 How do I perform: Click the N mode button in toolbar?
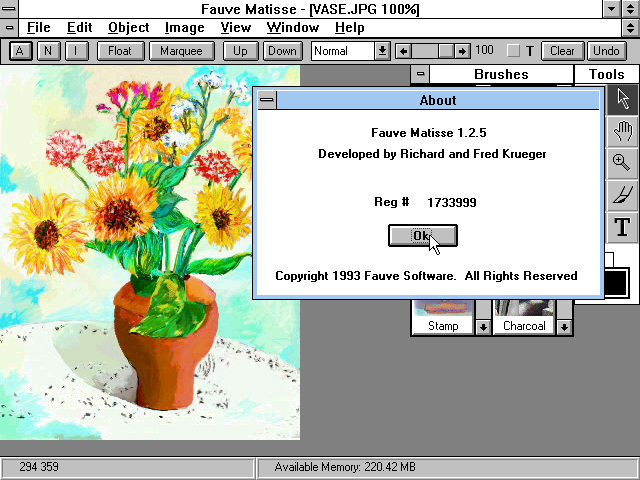pos(49,51)
